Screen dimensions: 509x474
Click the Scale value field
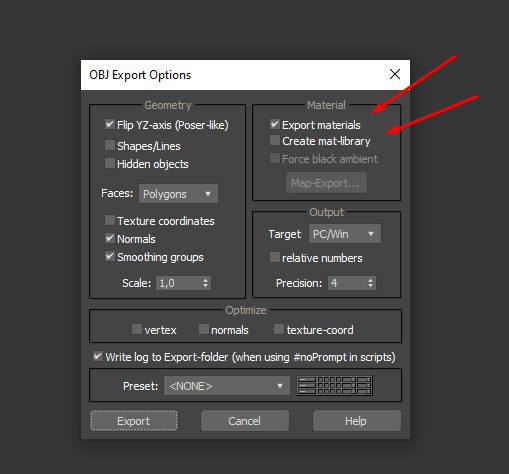(x=179, y=283)
